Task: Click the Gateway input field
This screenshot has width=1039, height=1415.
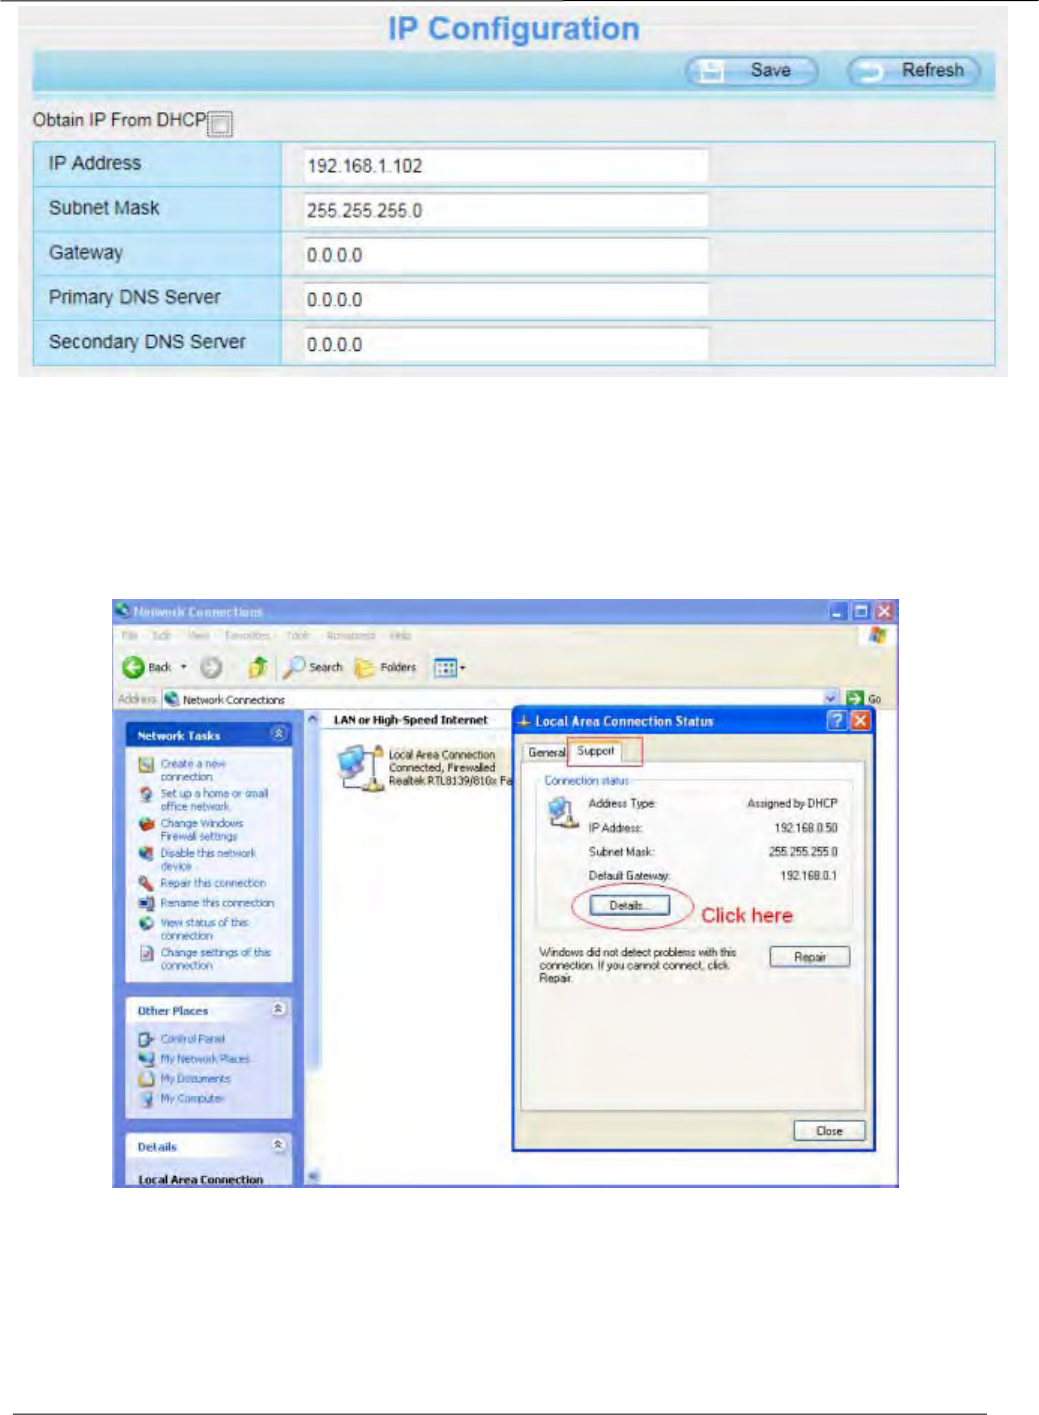Action: click(x=506, y=255)
